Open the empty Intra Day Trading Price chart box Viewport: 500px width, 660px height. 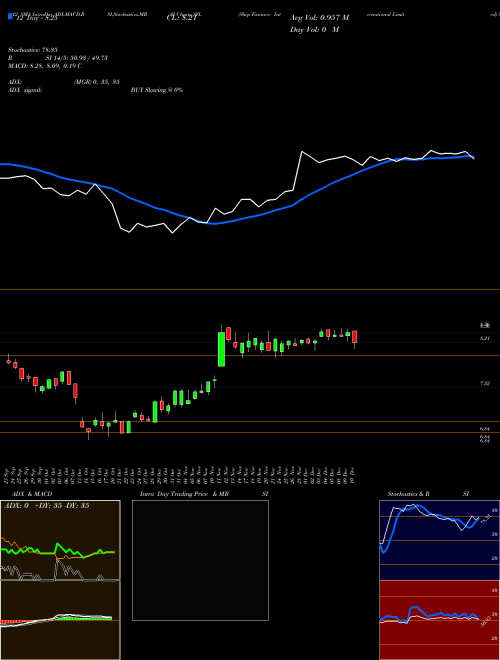(200, 560)
